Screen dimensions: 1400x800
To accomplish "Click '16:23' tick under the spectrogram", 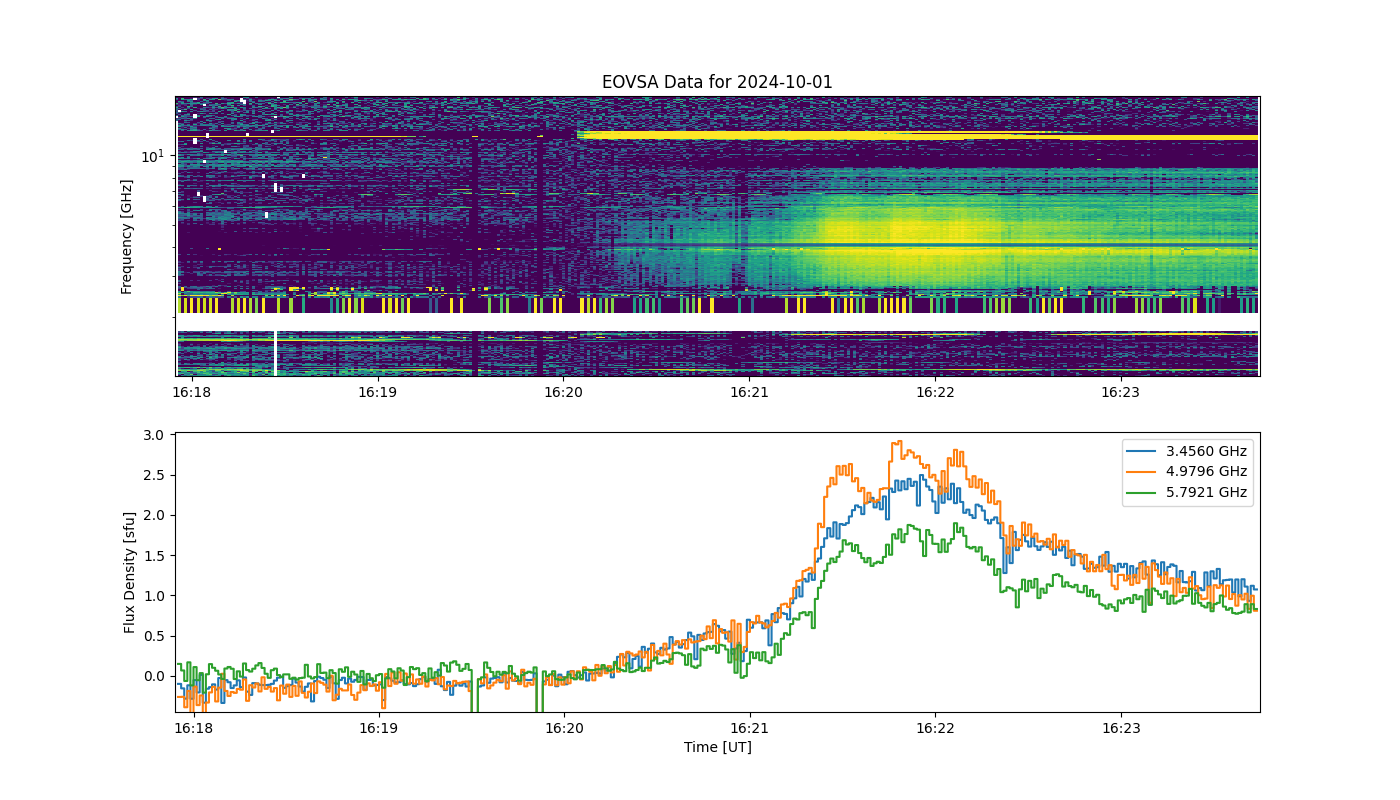I will [x=1120, y=393].
